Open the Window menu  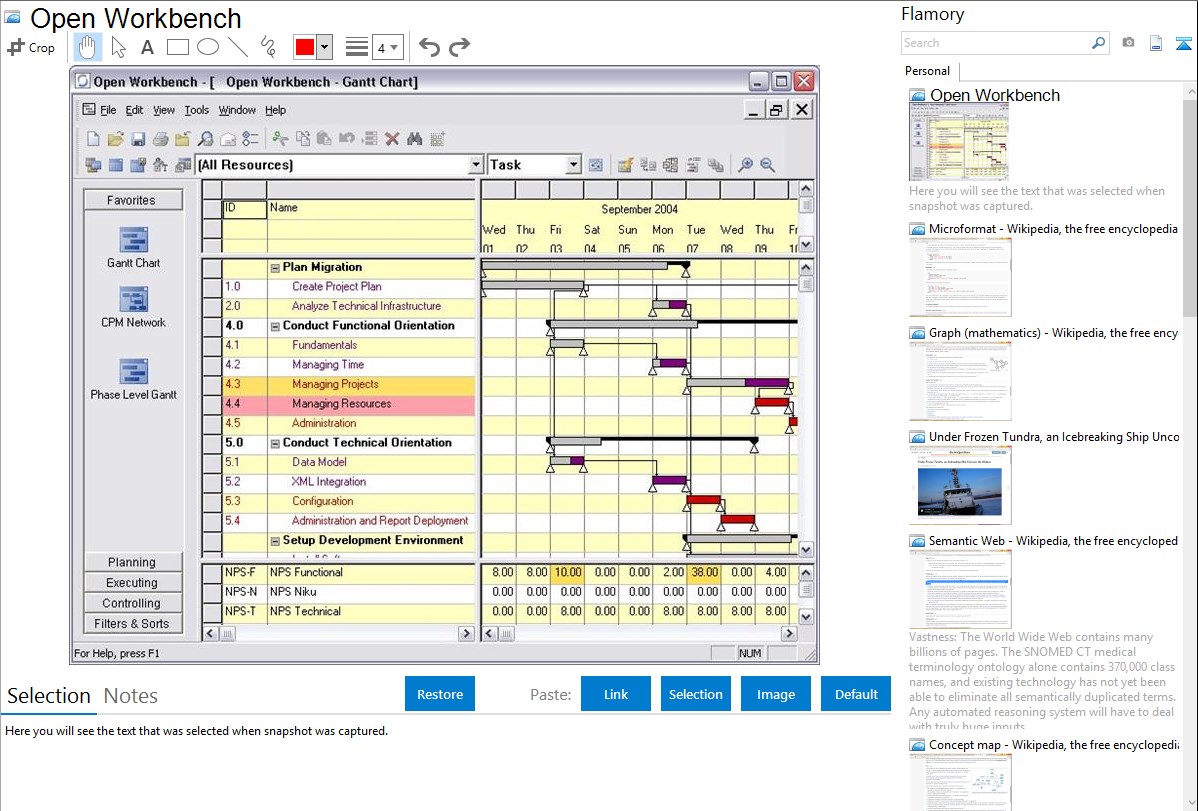(237, 110)
